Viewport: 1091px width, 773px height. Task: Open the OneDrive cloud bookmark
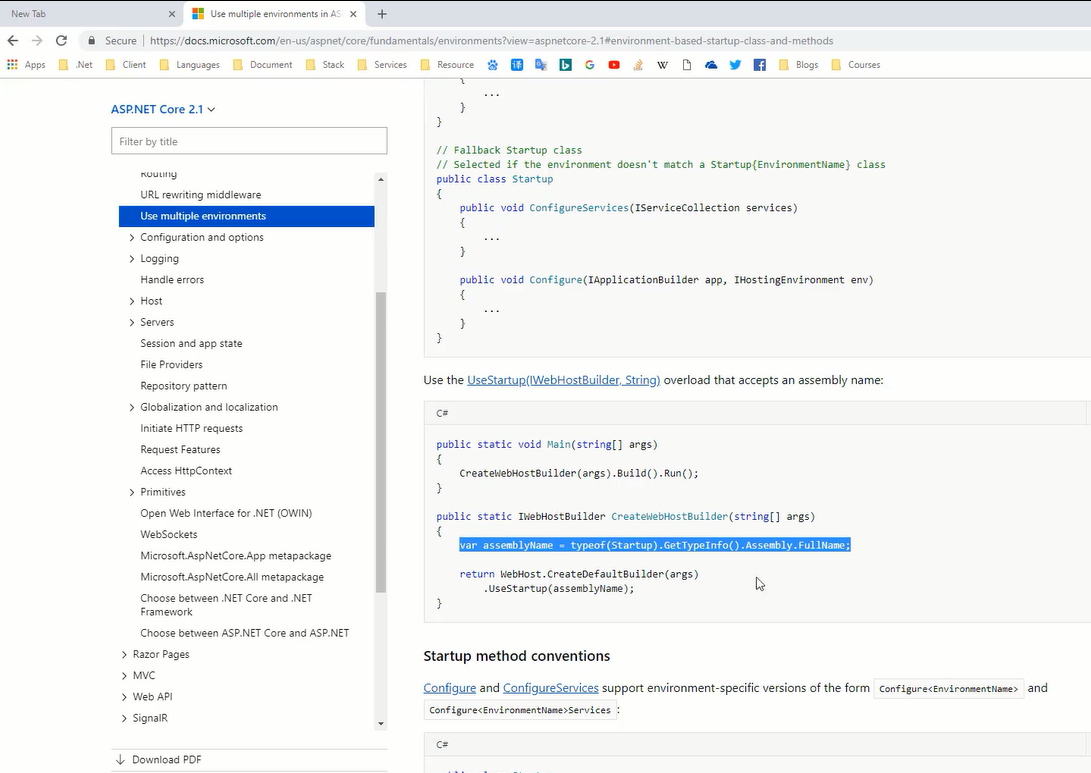click(711, 65)
